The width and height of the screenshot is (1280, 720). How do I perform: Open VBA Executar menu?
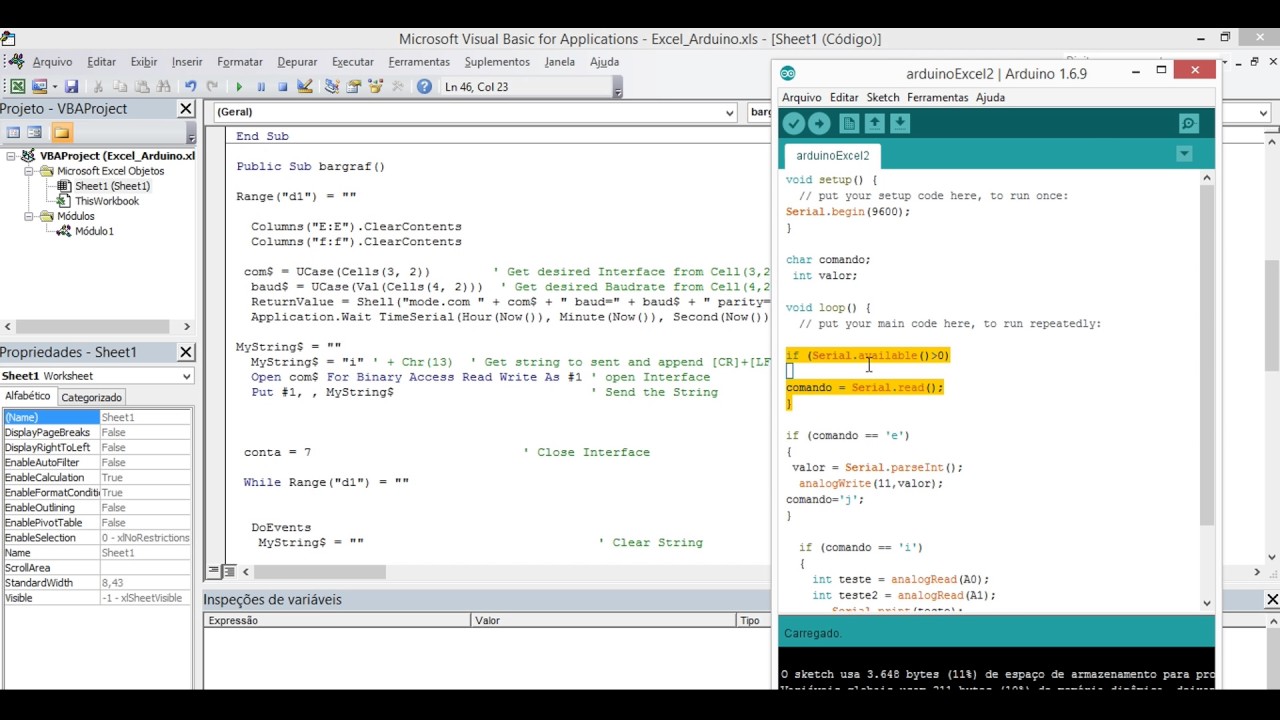tap(353, 62)
